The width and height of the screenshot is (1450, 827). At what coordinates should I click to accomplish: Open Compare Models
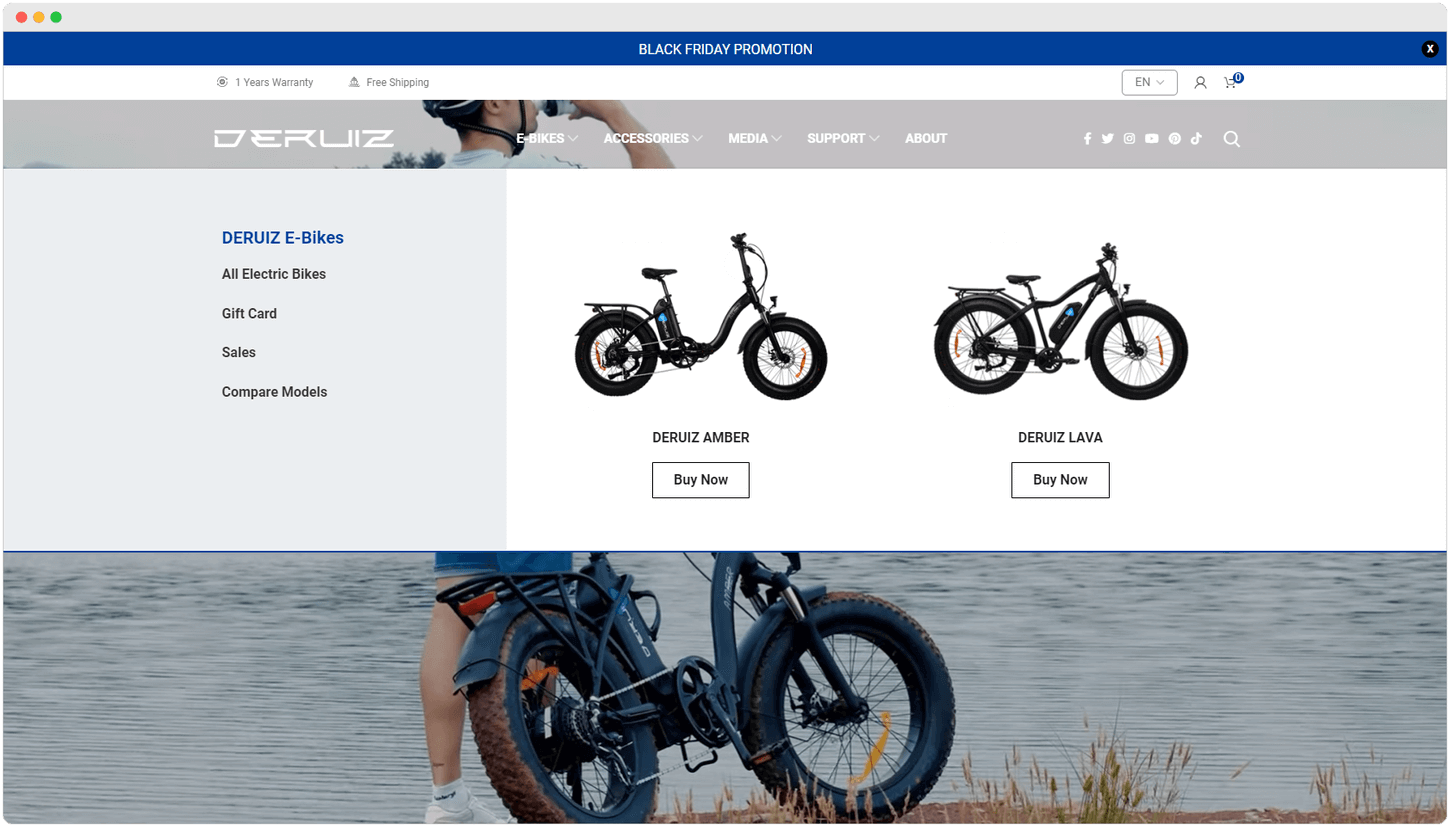click(274, 392)
